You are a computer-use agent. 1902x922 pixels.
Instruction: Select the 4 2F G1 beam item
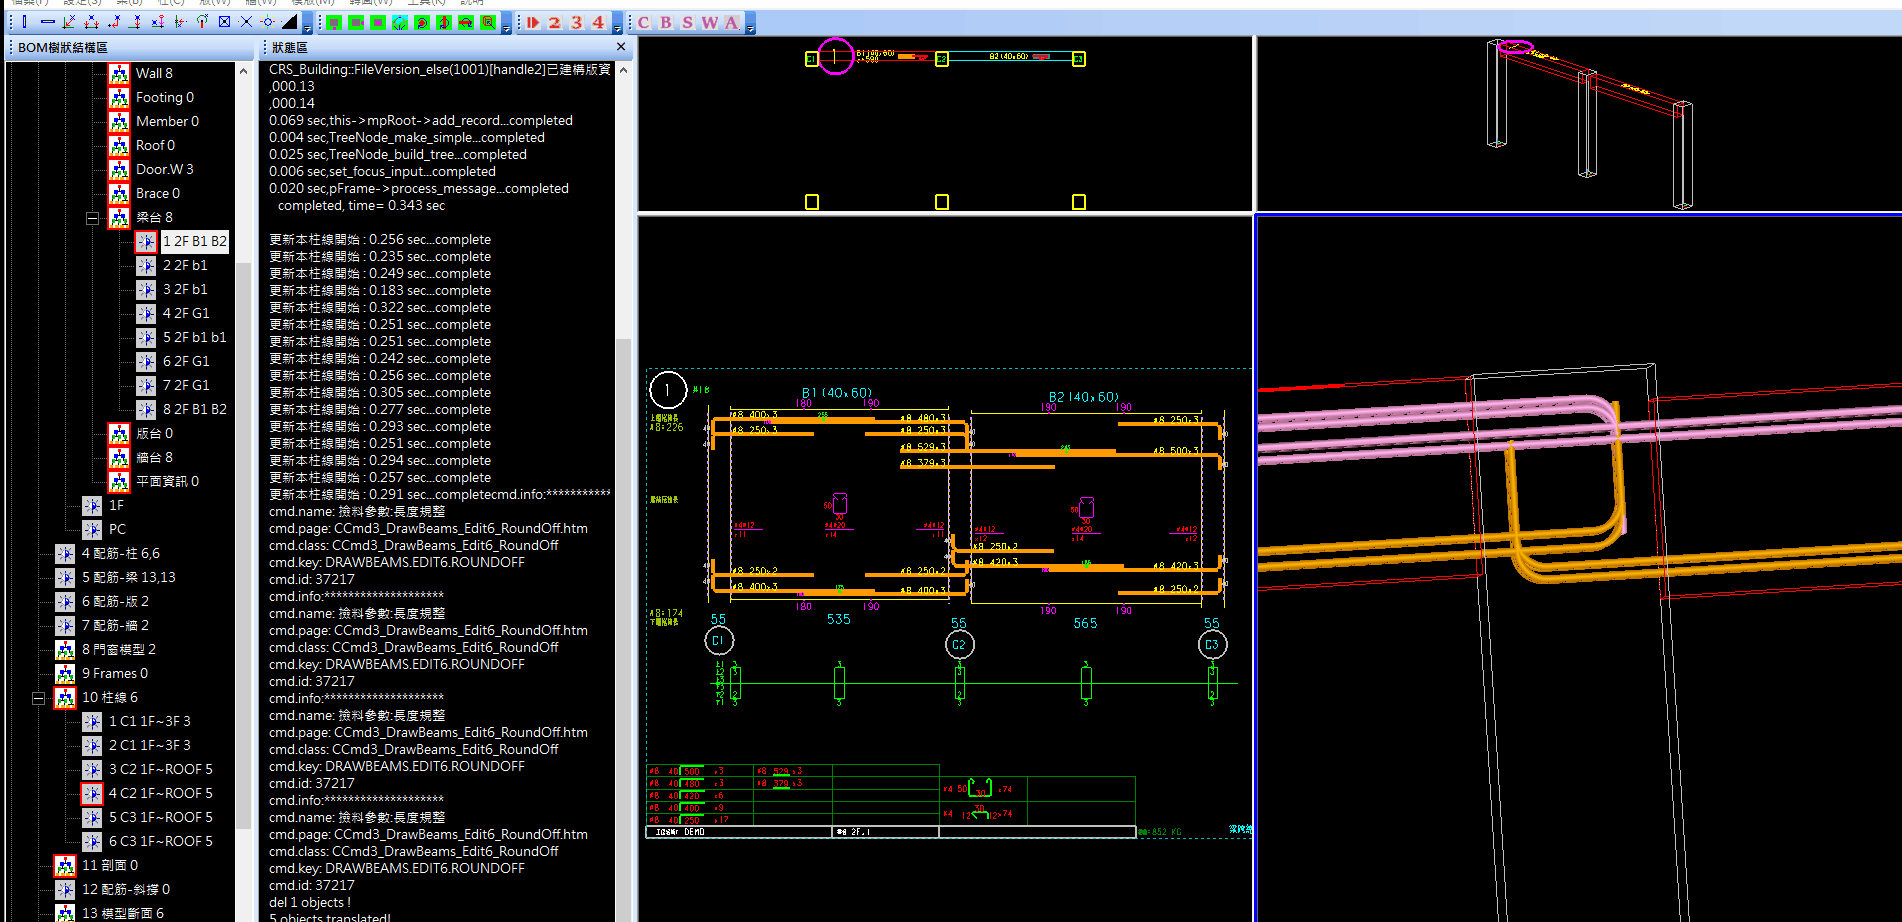[x=186, y=313]
